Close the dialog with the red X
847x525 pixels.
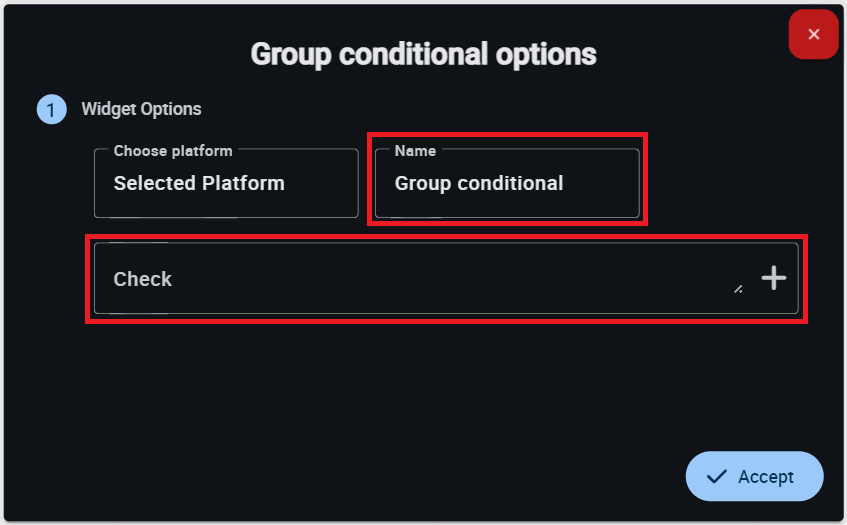(x=813, y=35)
